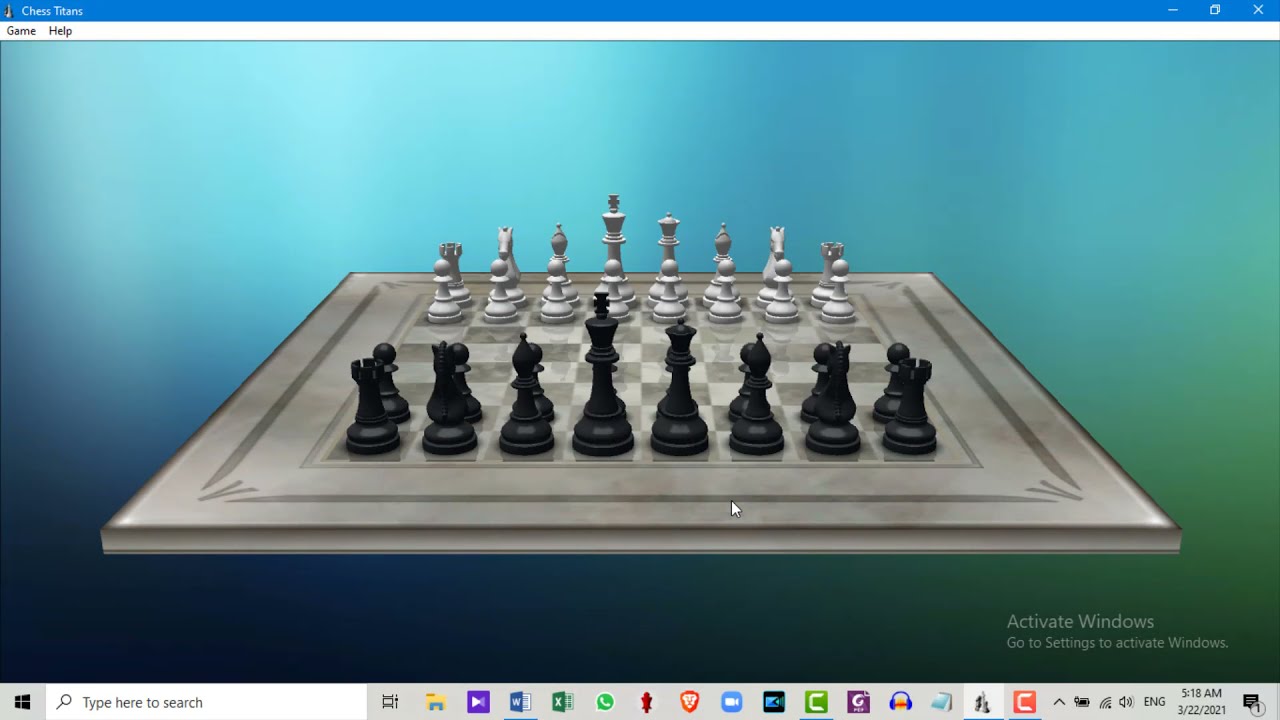This screenshot has width=1280, height=720.
Task: Click the taskbar search box
Action: [x=207, y=702]
